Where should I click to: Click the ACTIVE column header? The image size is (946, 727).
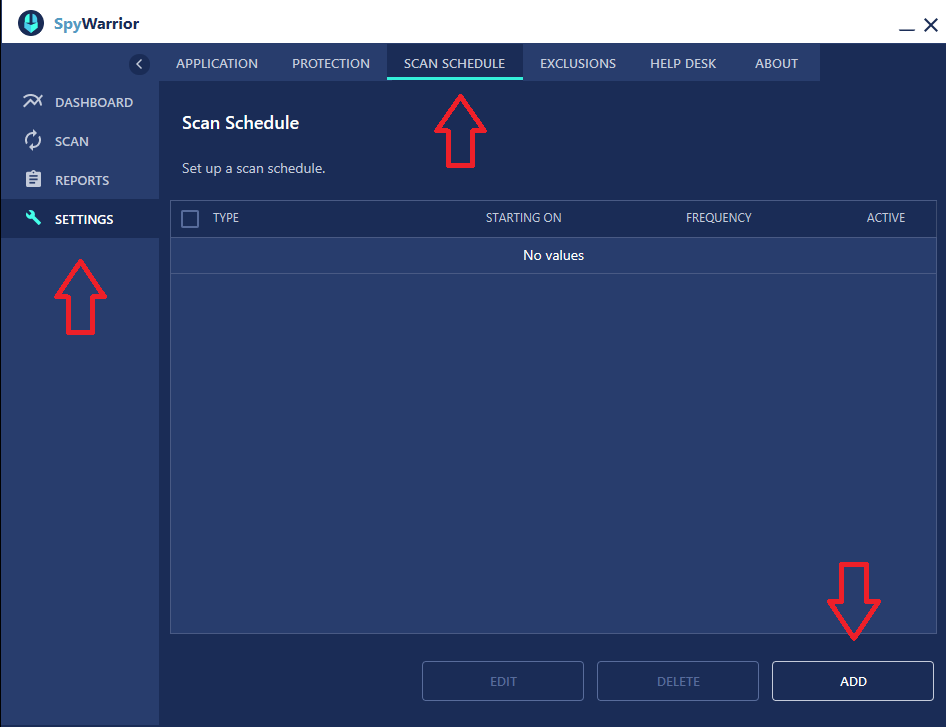click(886, 218)
